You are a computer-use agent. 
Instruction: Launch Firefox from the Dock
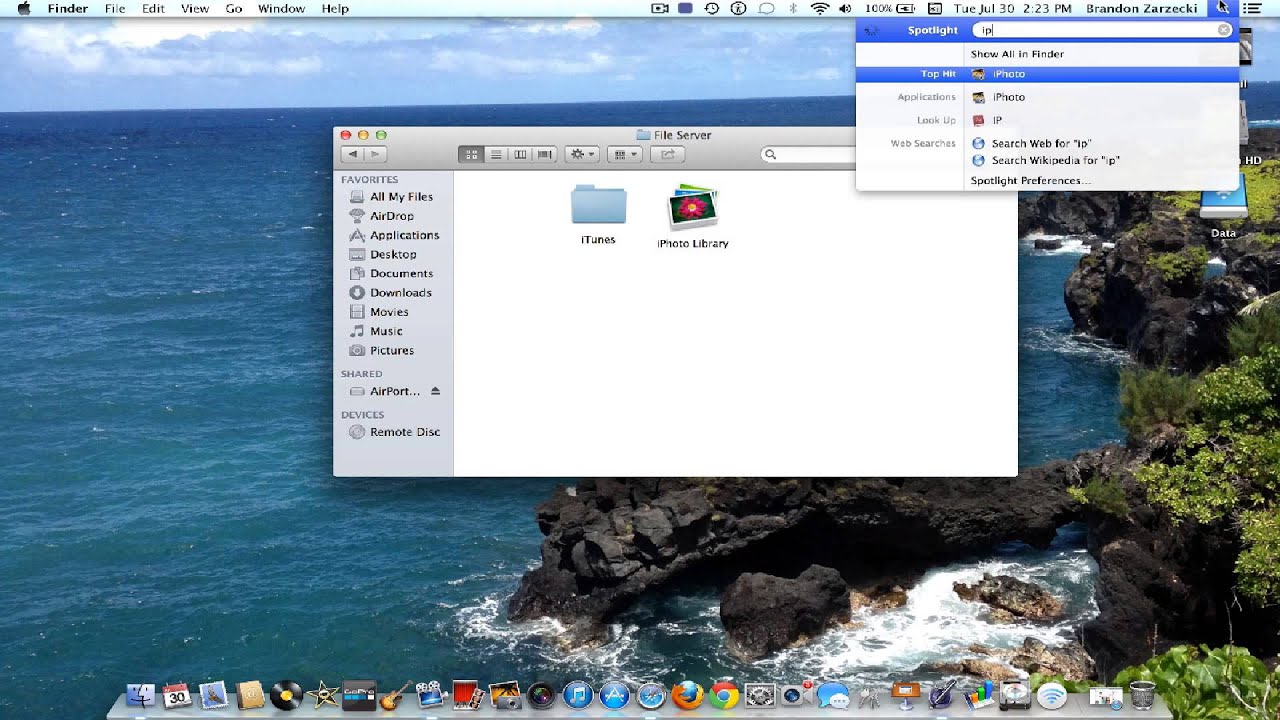point(687,695)
